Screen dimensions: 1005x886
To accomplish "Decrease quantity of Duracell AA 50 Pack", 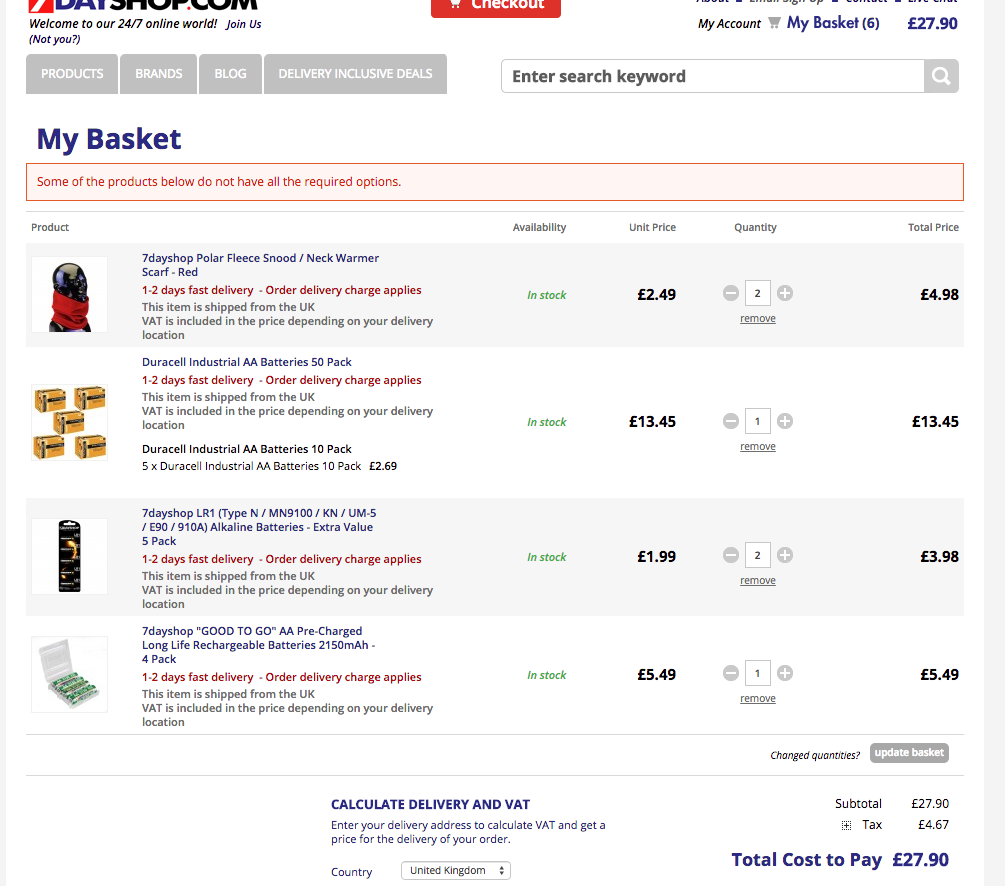I will coord(731,421).
